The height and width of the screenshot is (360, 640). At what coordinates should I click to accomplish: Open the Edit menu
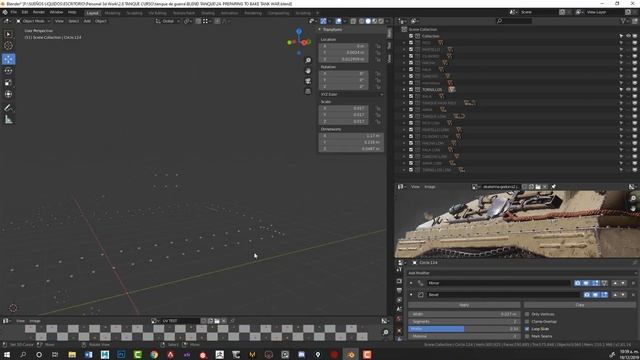click(25, 13)
